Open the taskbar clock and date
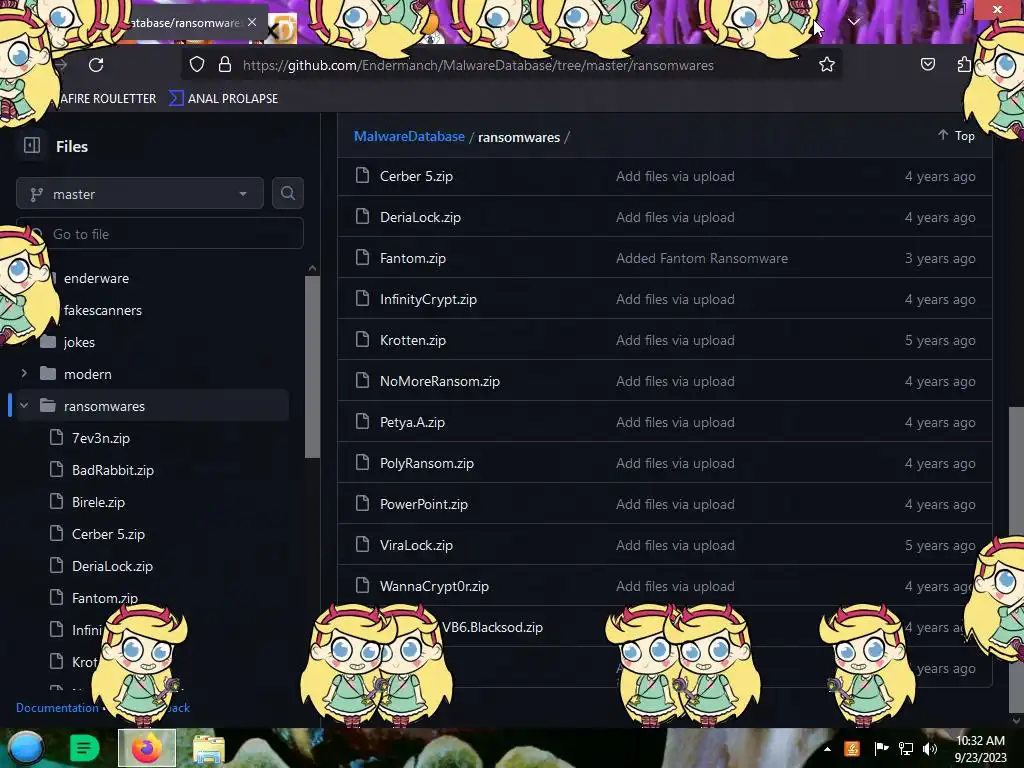Image resolution: width=1024 pixels, height=768 pixels. (x=980, y=748)
